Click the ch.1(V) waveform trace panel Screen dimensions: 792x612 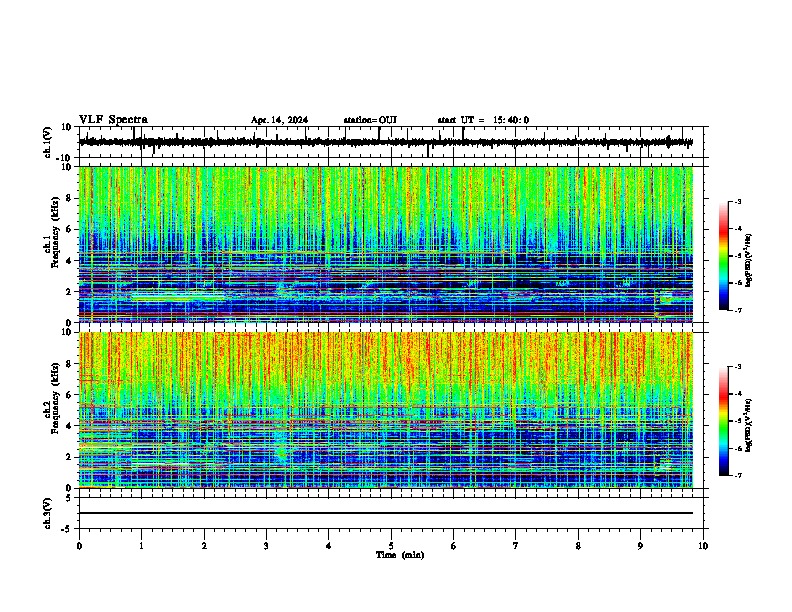tap(390, 142)
